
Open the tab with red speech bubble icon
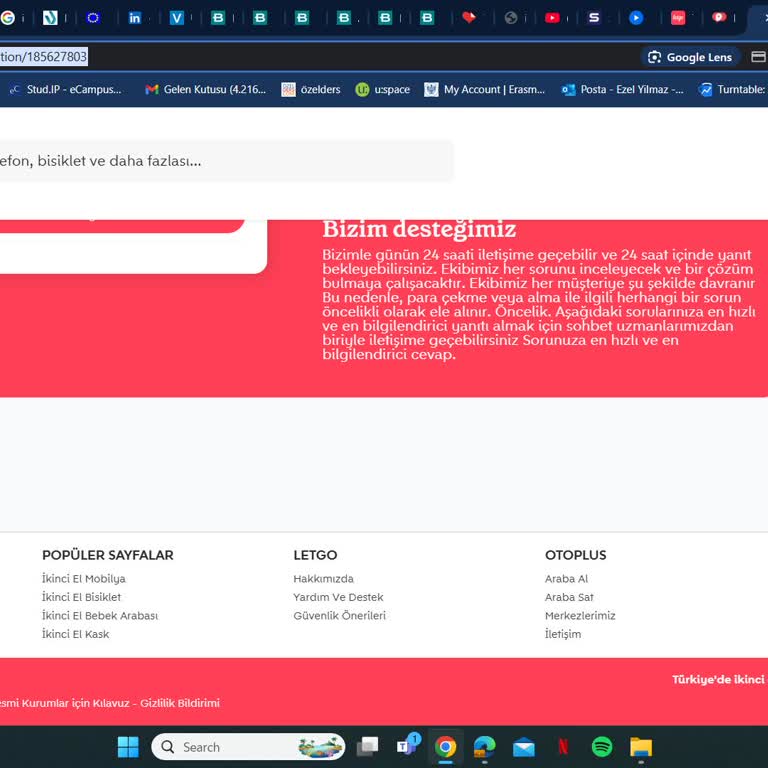point(719,18)
